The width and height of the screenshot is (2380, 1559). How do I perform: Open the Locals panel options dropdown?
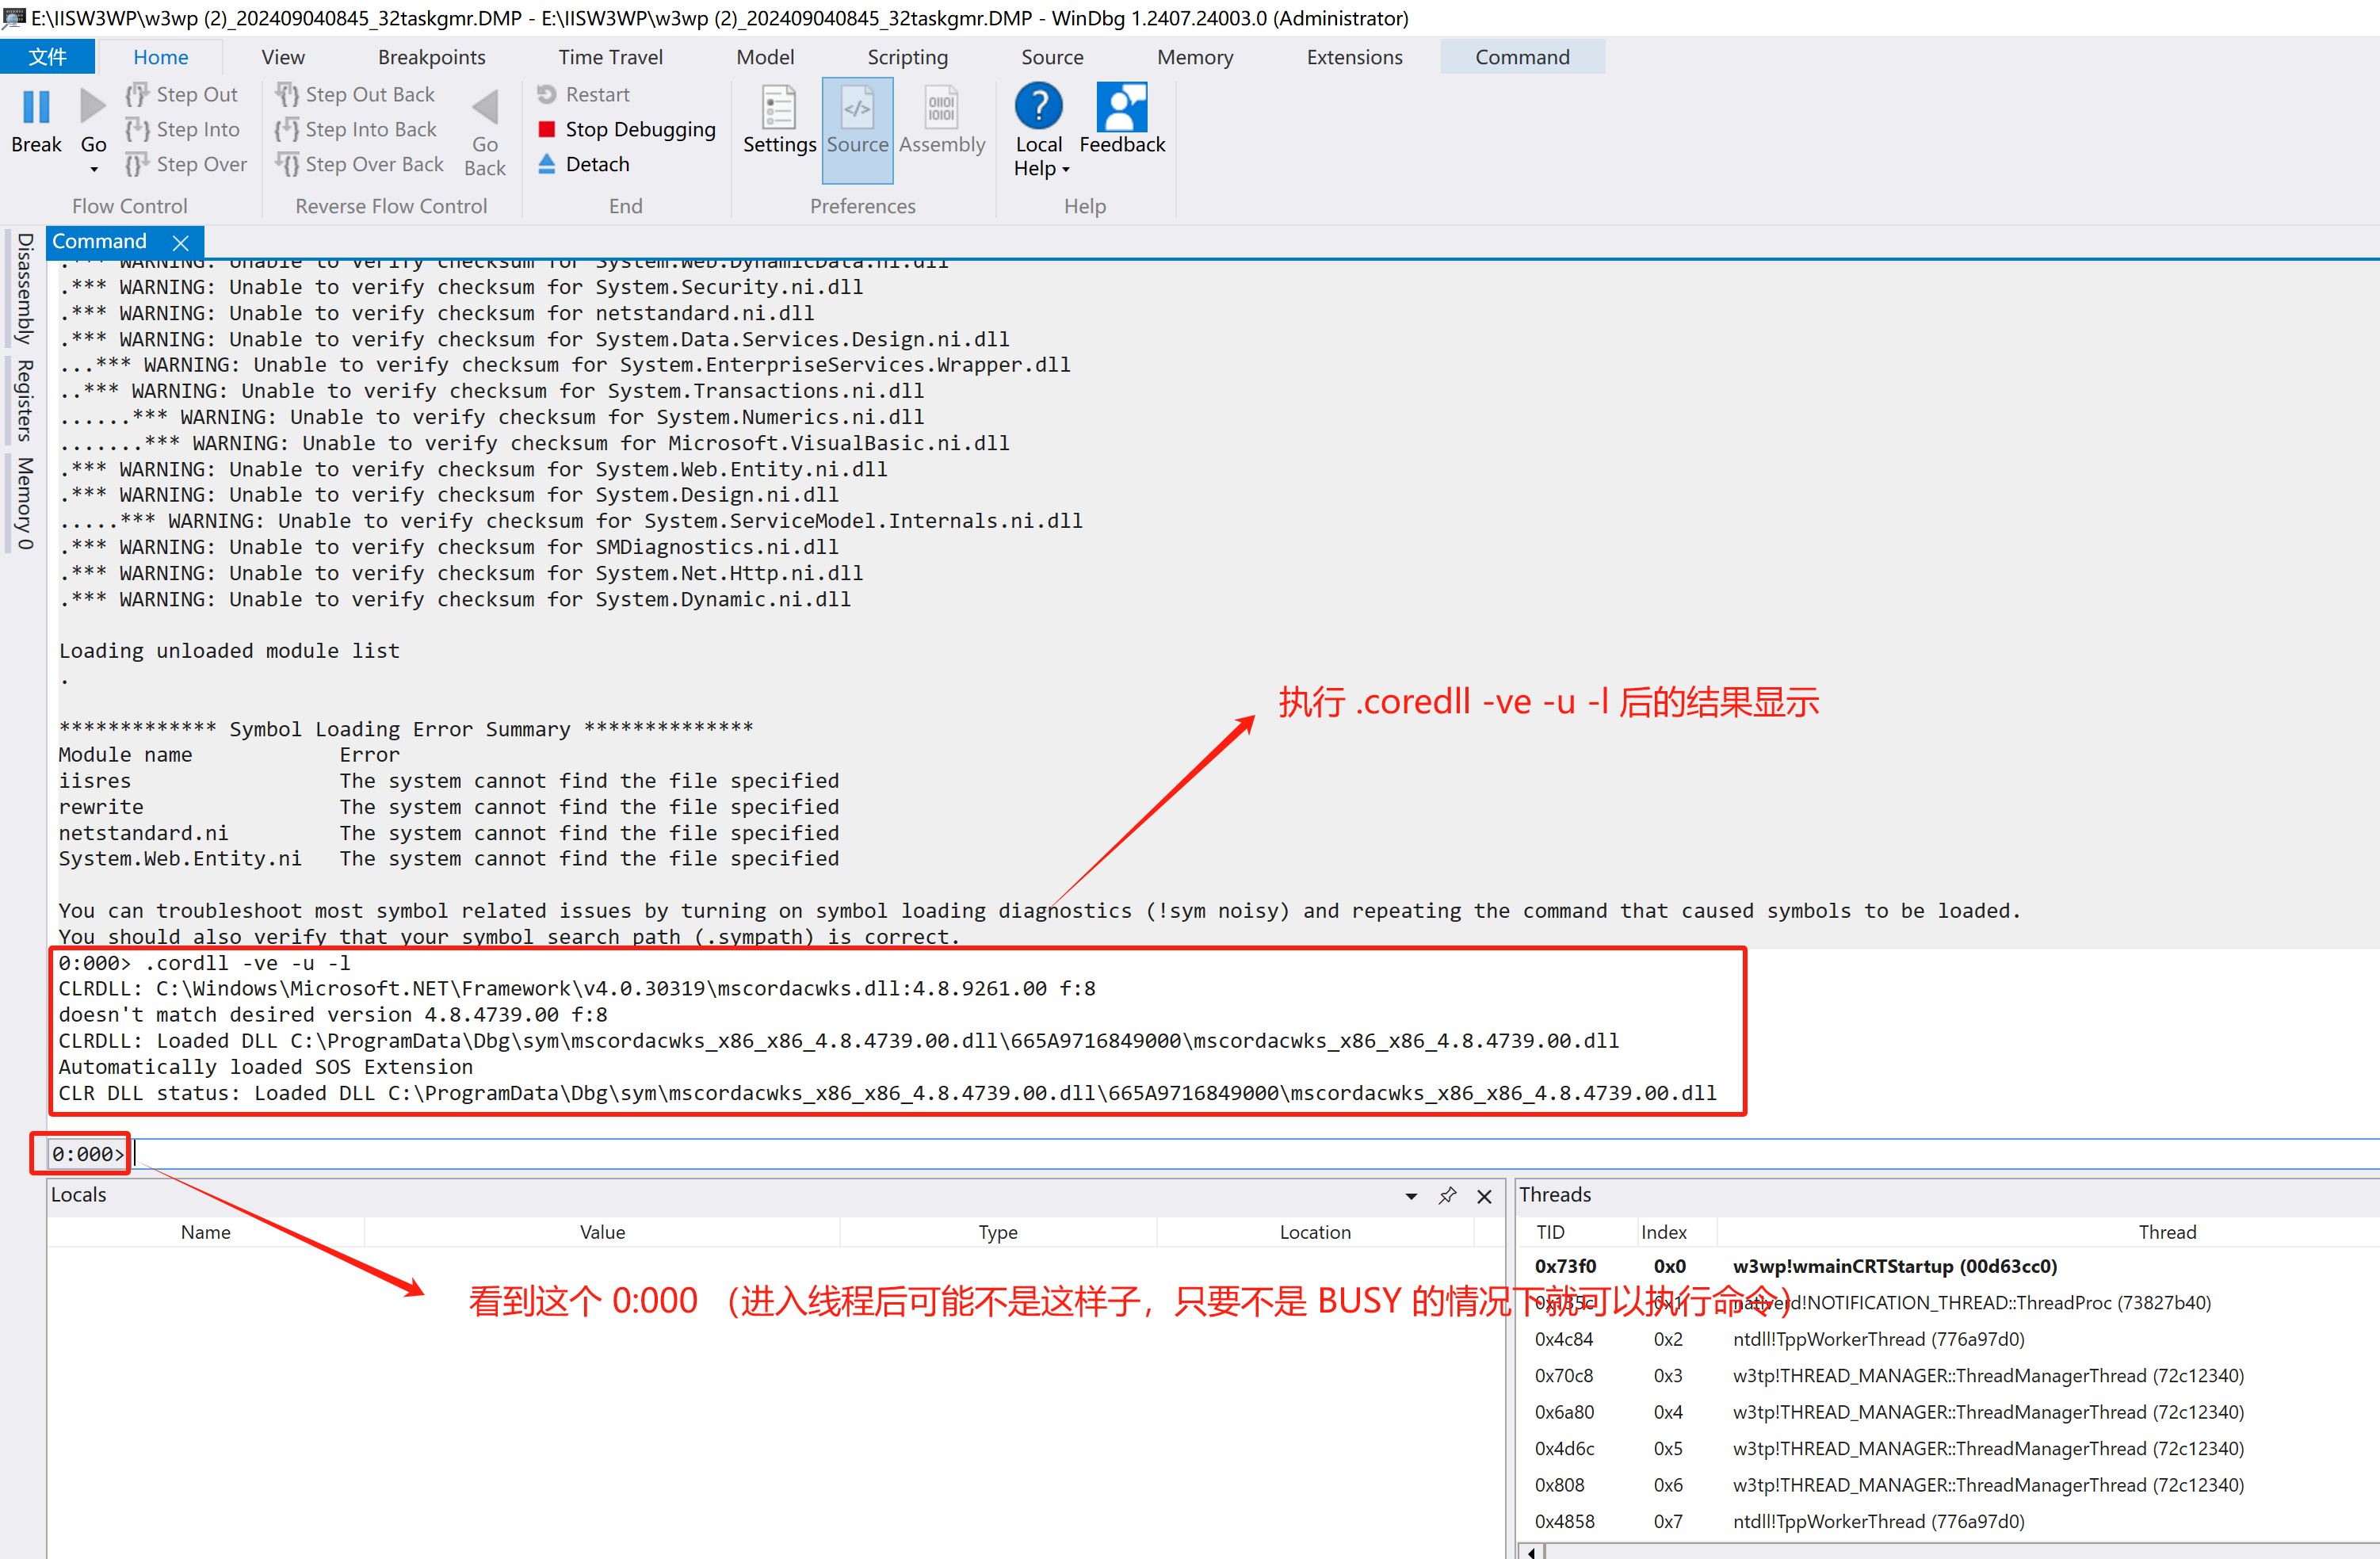(1411, 1196)
